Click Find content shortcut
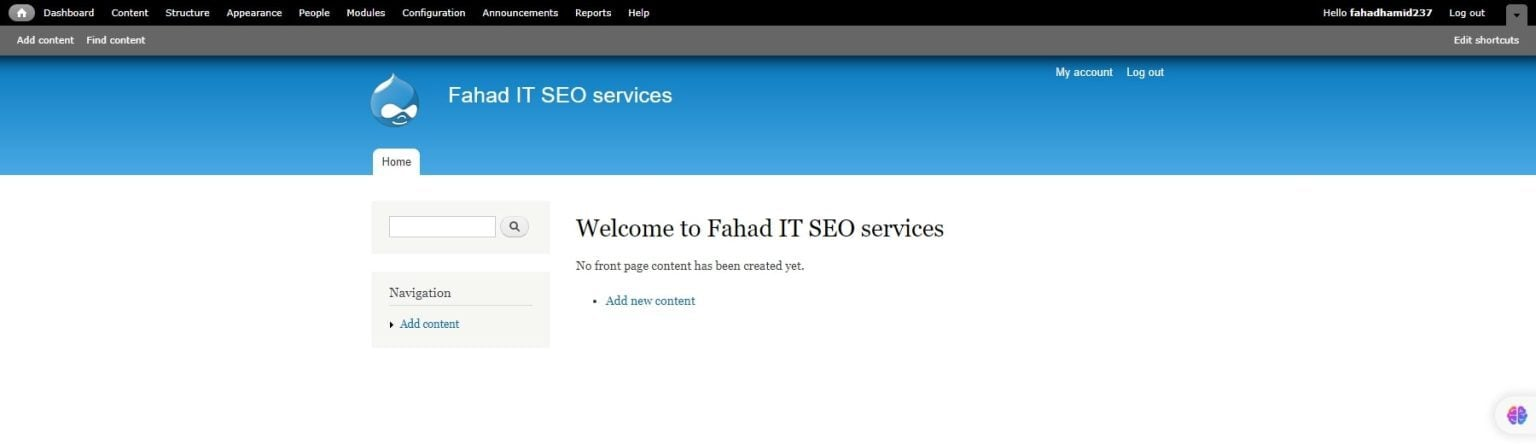Screen dimensions: 1536x444 point(116,40)
